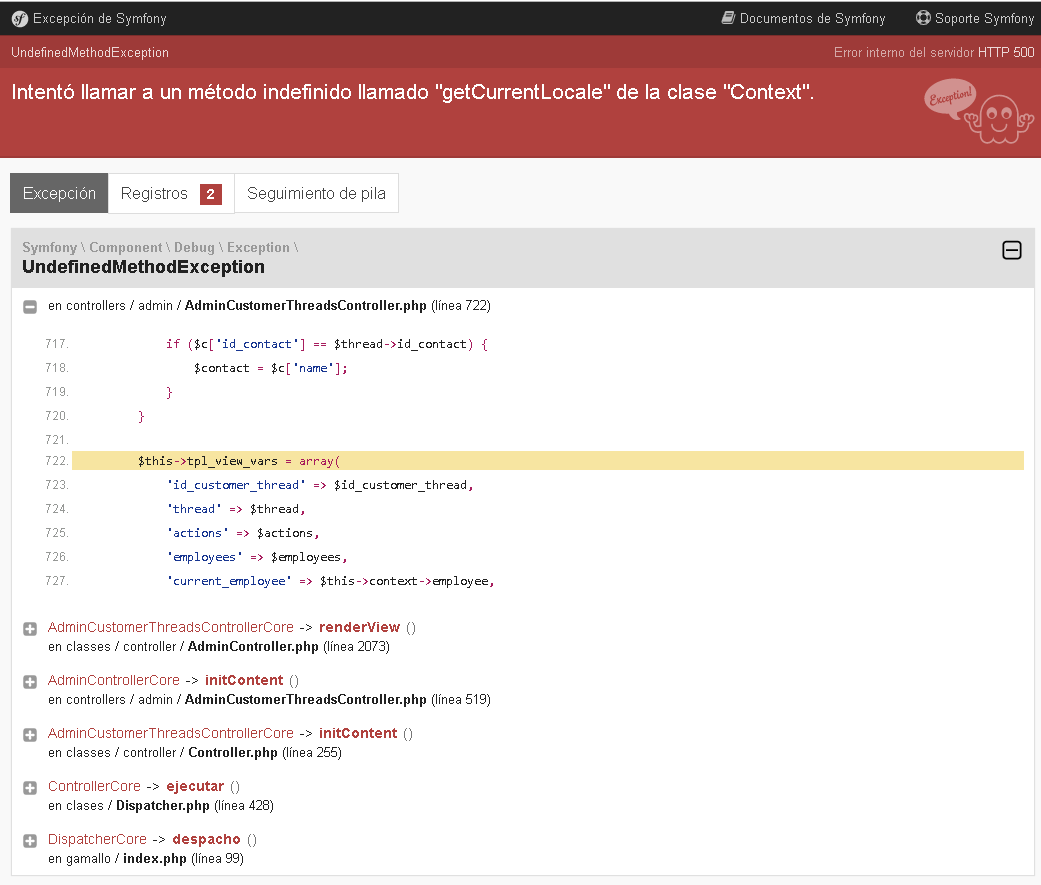Screen dimensions: 1041x885
Task: Click the book icon beside Documentos de Symfony
Action: coord(728,18)
